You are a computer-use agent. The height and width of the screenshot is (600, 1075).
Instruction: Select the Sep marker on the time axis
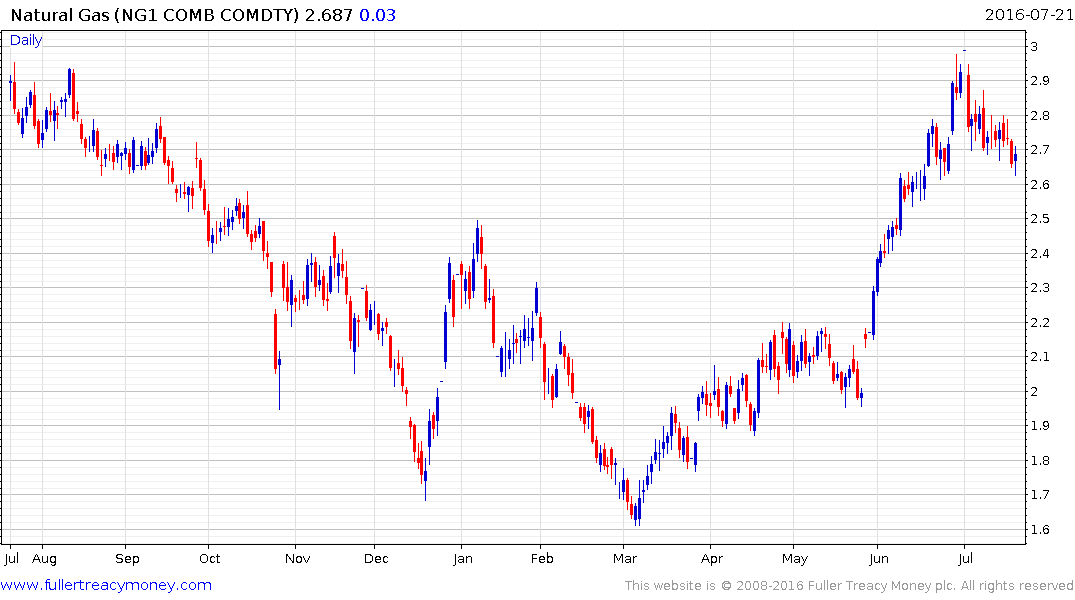(x=126, y=559)
